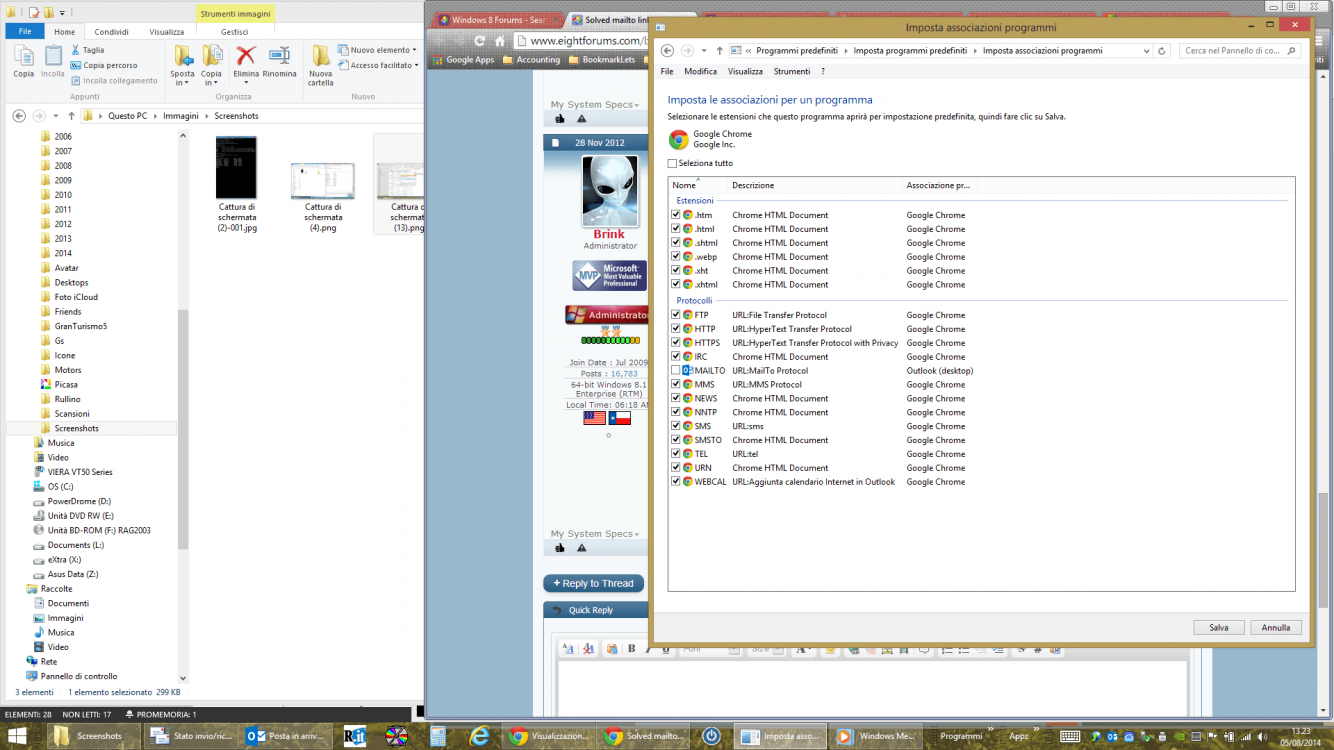Click the power icon in the taskbar
1334x750 pixels.
[711, 736]
